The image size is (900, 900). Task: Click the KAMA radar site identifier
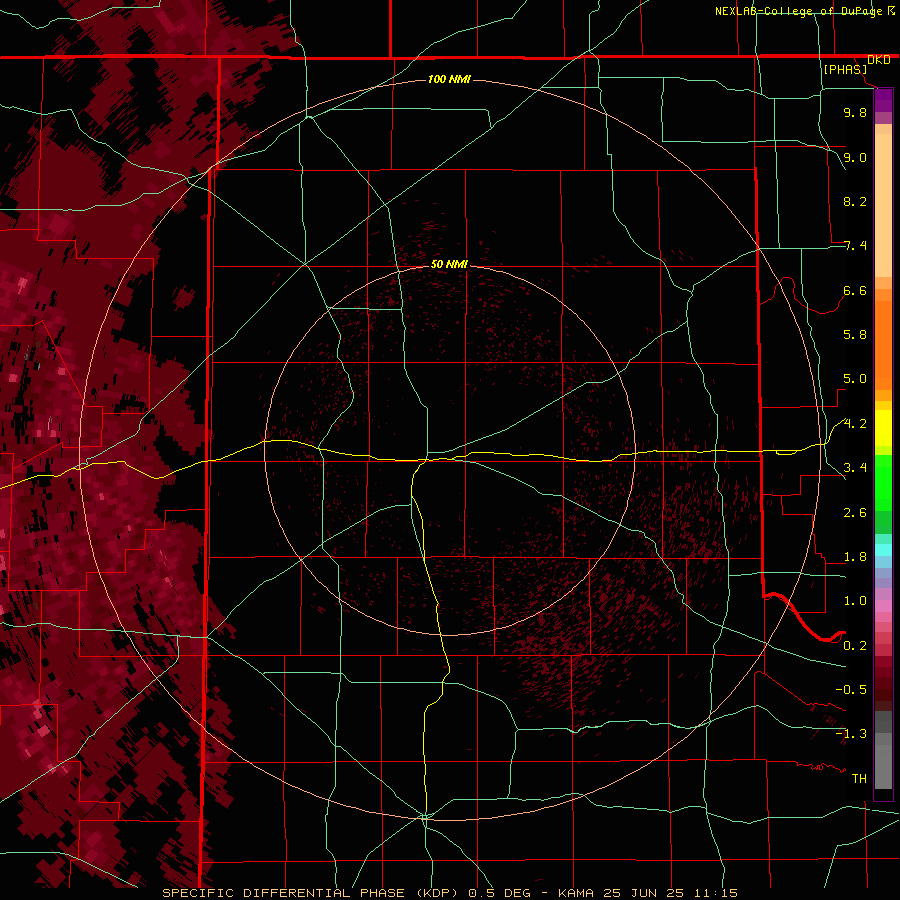(577, 893)
